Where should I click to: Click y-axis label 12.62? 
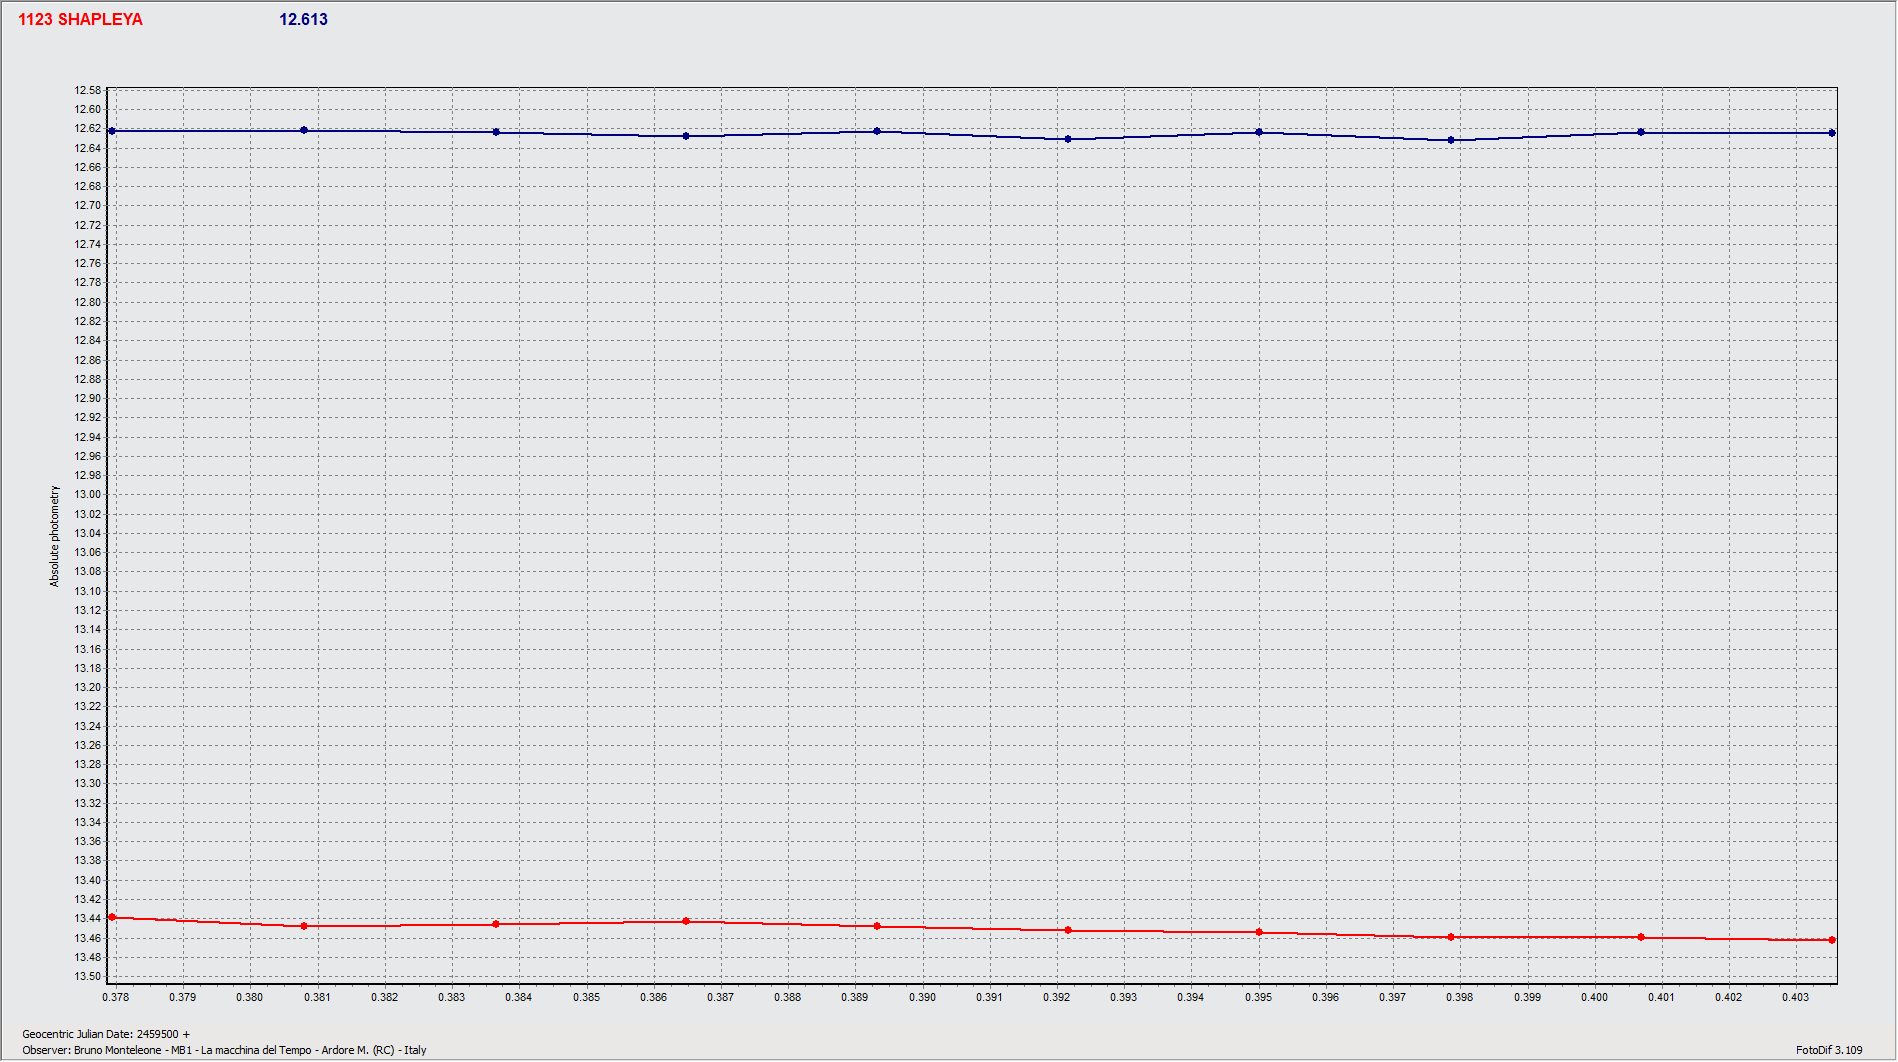coord(88,128)
